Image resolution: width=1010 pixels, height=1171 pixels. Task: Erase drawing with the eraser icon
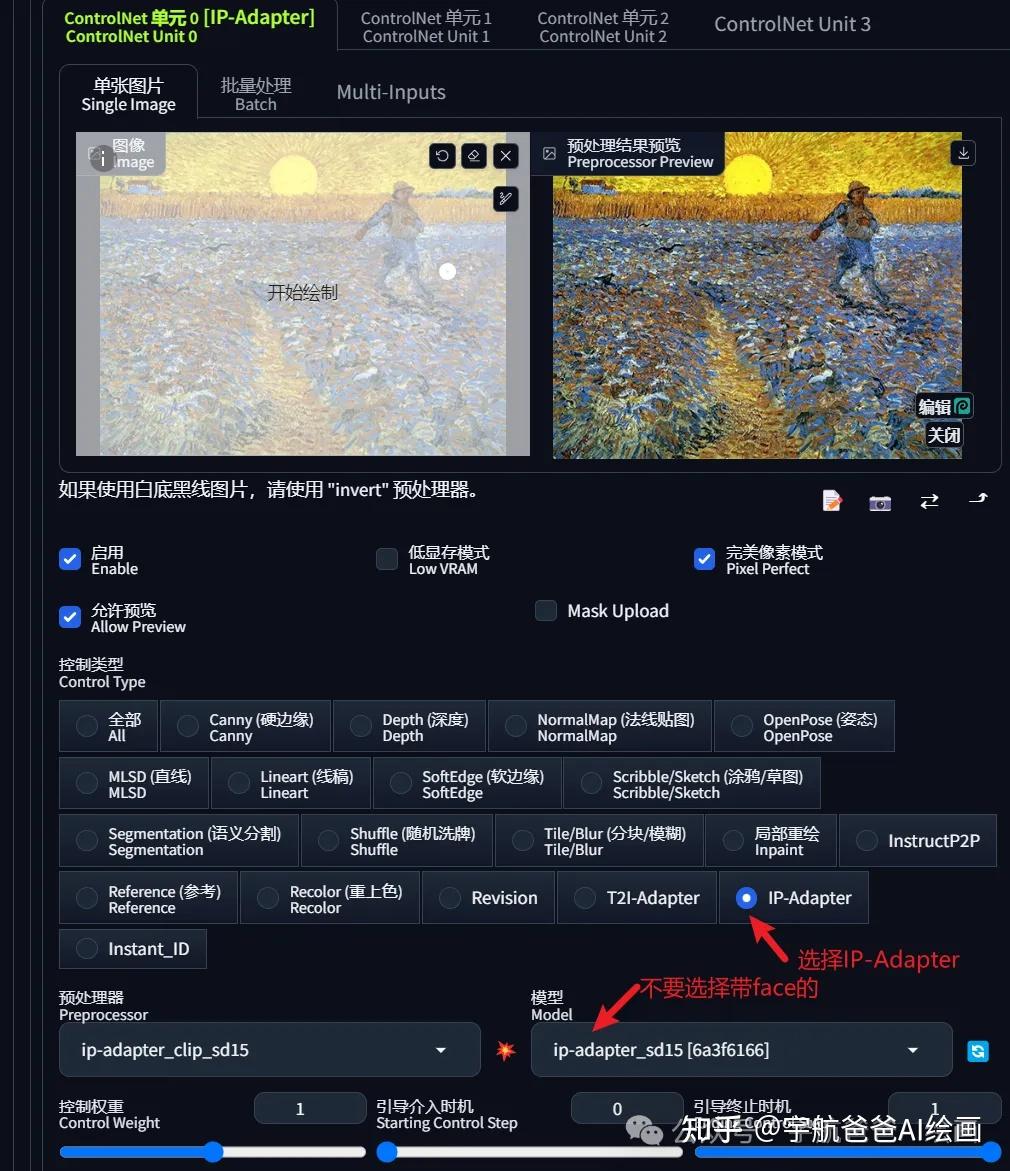point(474,155)
